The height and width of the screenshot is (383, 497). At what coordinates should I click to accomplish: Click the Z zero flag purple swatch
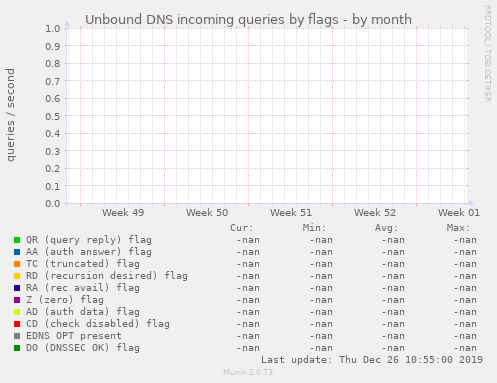pos(17,300)
